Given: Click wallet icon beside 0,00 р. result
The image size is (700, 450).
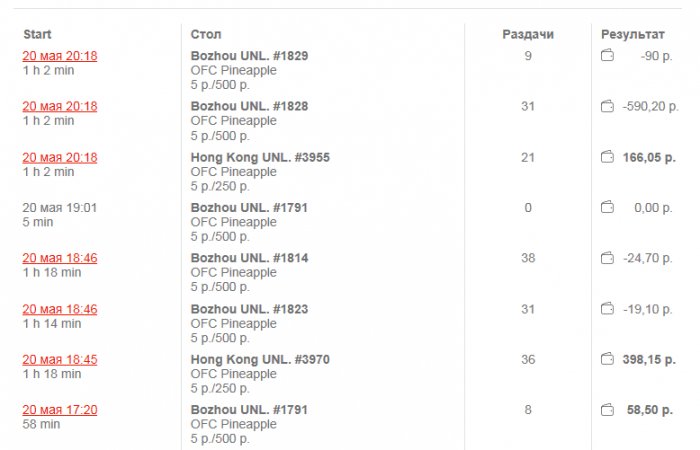Looking at the screenshot, I should click(607, 207).
